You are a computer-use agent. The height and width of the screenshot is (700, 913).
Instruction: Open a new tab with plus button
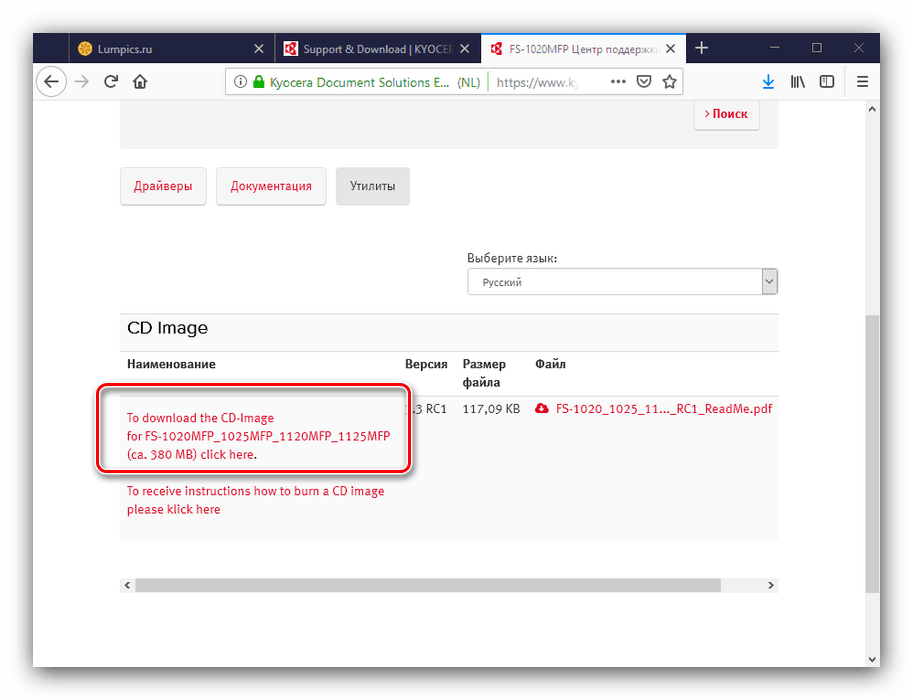pos(702,48)
